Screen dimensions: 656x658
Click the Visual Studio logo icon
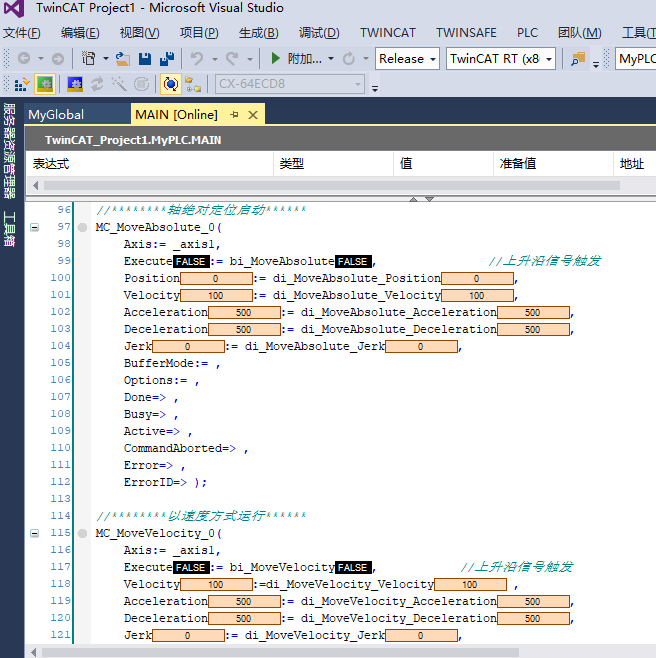[x=14, y=8]
